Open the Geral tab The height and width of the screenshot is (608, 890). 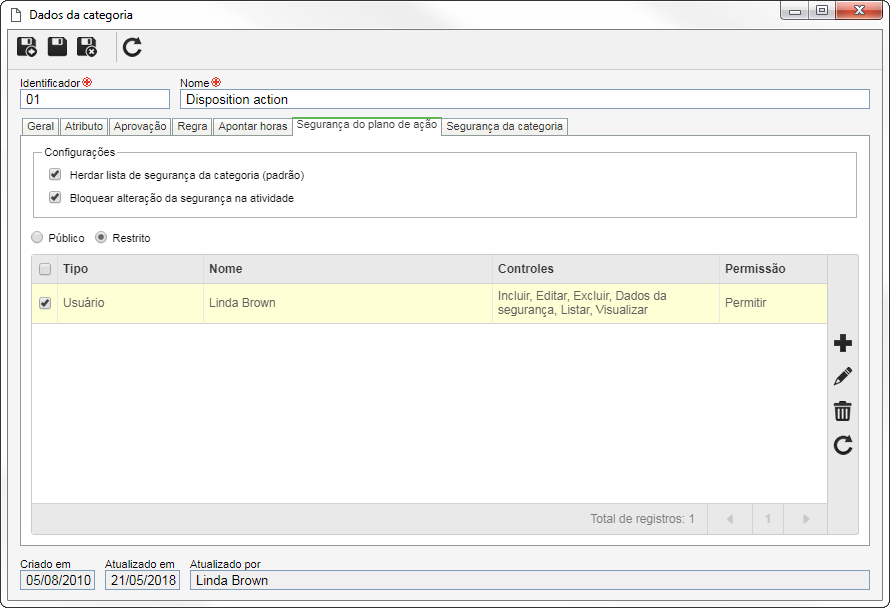coord(40,126)
